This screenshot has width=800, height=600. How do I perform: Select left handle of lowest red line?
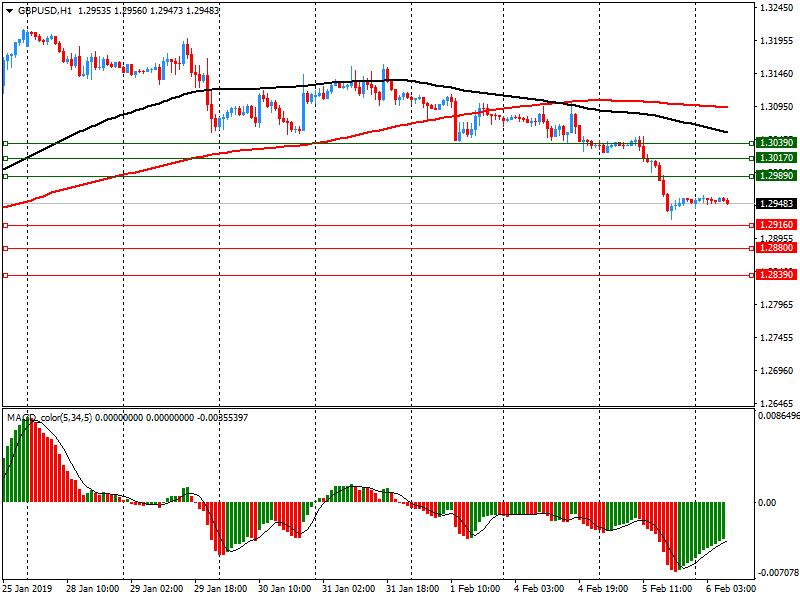5,275
